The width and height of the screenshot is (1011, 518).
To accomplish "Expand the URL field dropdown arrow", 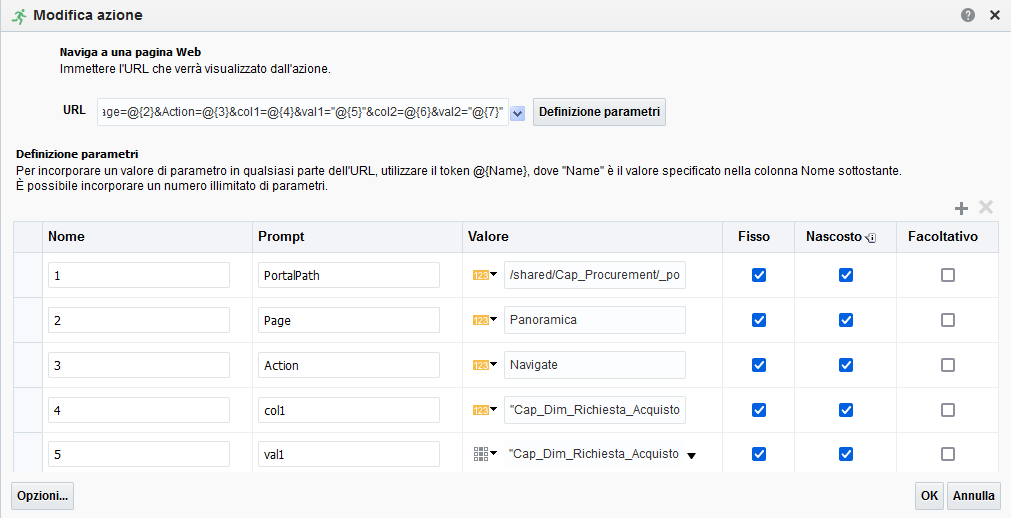I will coord(518,113).
